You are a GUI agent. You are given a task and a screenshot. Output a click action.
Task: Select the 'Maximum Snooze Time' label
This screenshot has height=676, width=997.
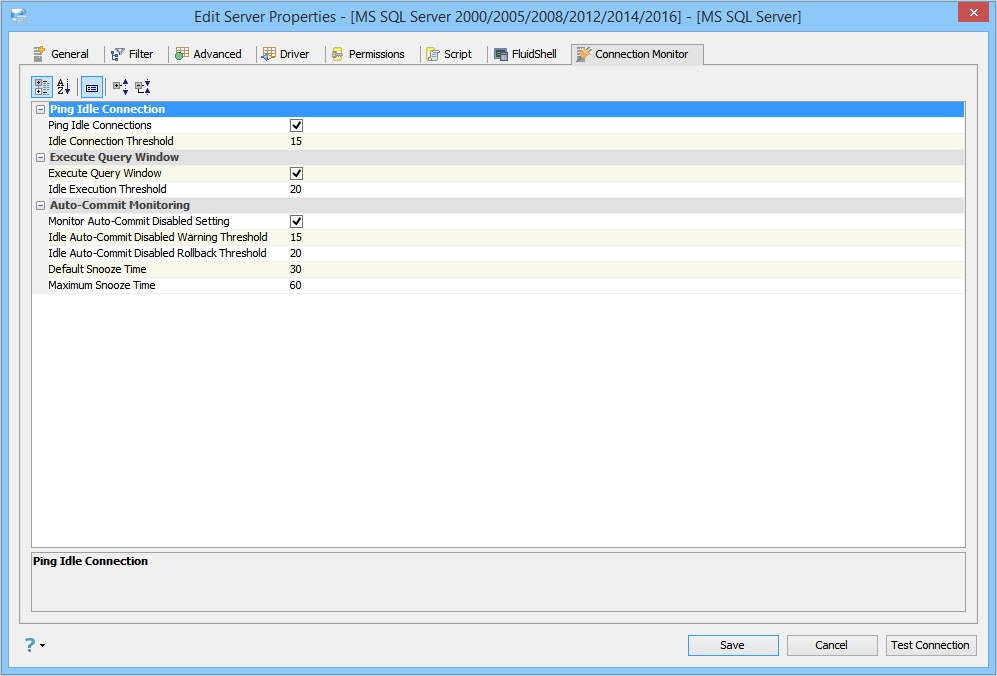[x=102, y=285]
